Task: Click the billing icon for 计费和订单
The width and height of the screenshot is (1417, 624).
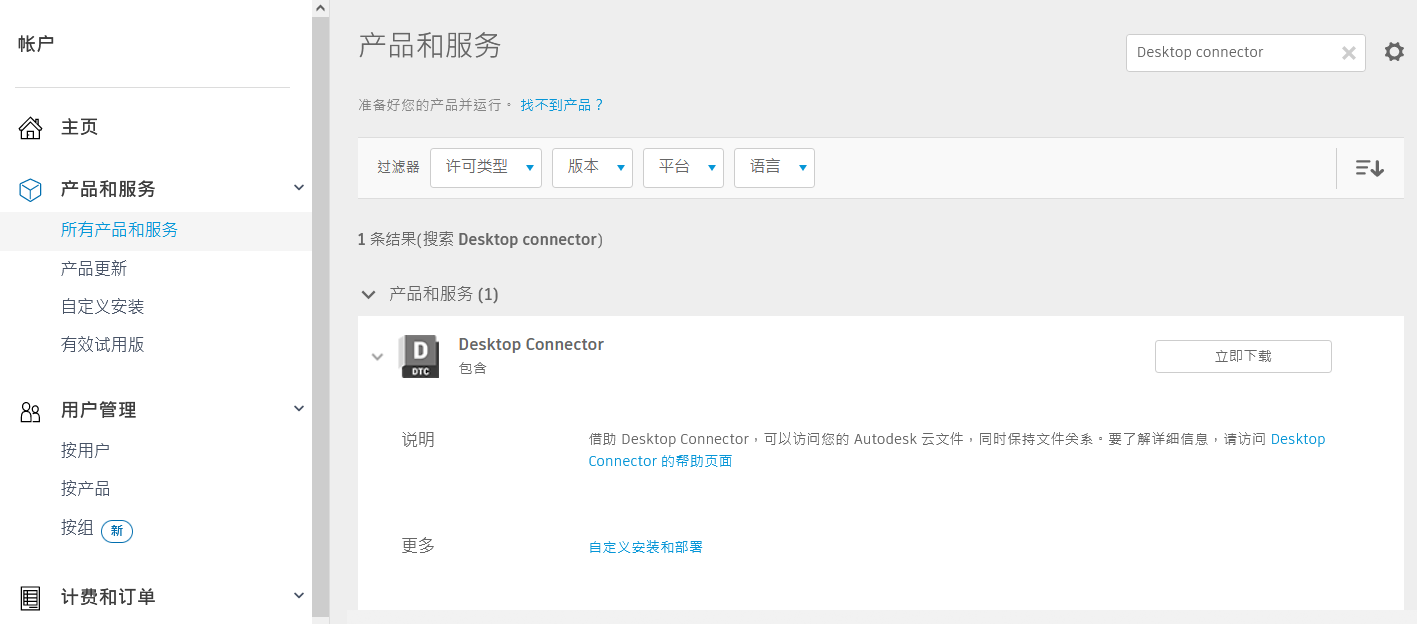Action: (x=31, y=598)
